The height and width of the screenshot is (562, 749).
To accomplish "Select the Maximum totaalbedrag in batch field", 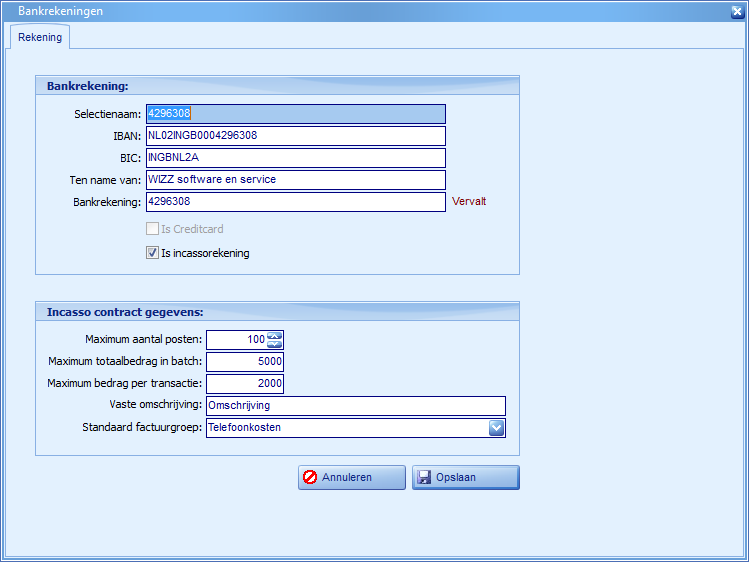I will [x=245, y=362].
